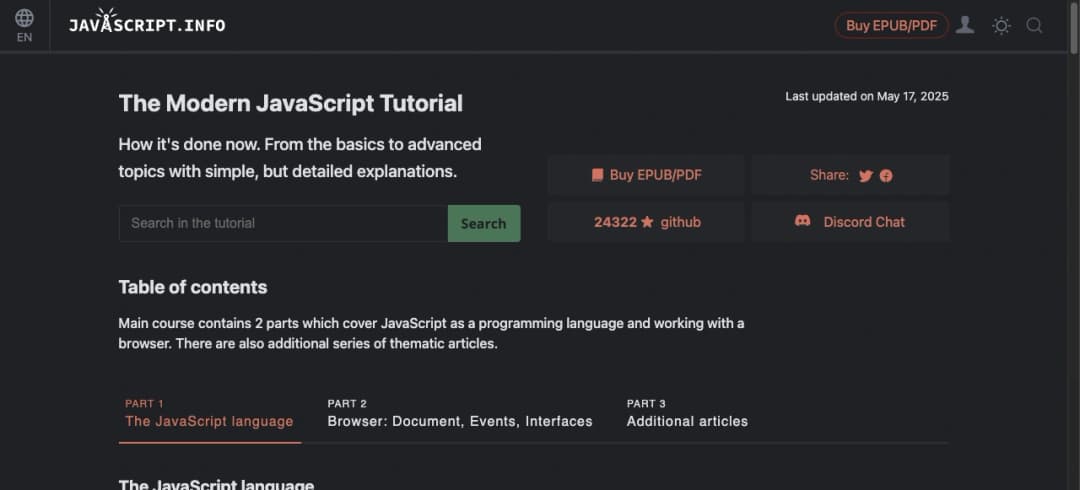Open Part 3 Additional articles tab
This screenshot has width=1080, height=490.
tap(687, 414)
